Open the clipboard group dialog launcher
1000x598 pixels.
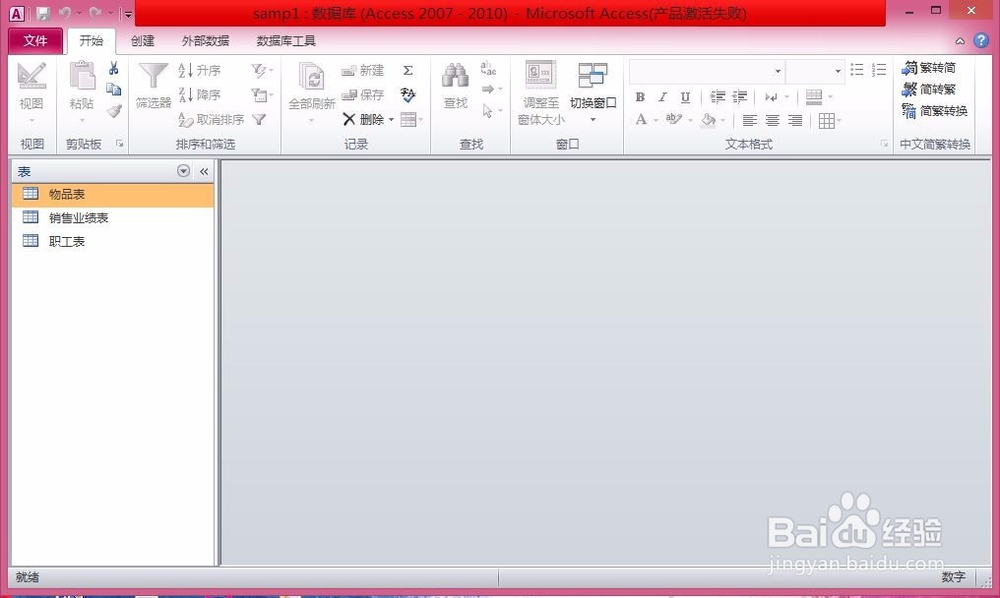119,144
